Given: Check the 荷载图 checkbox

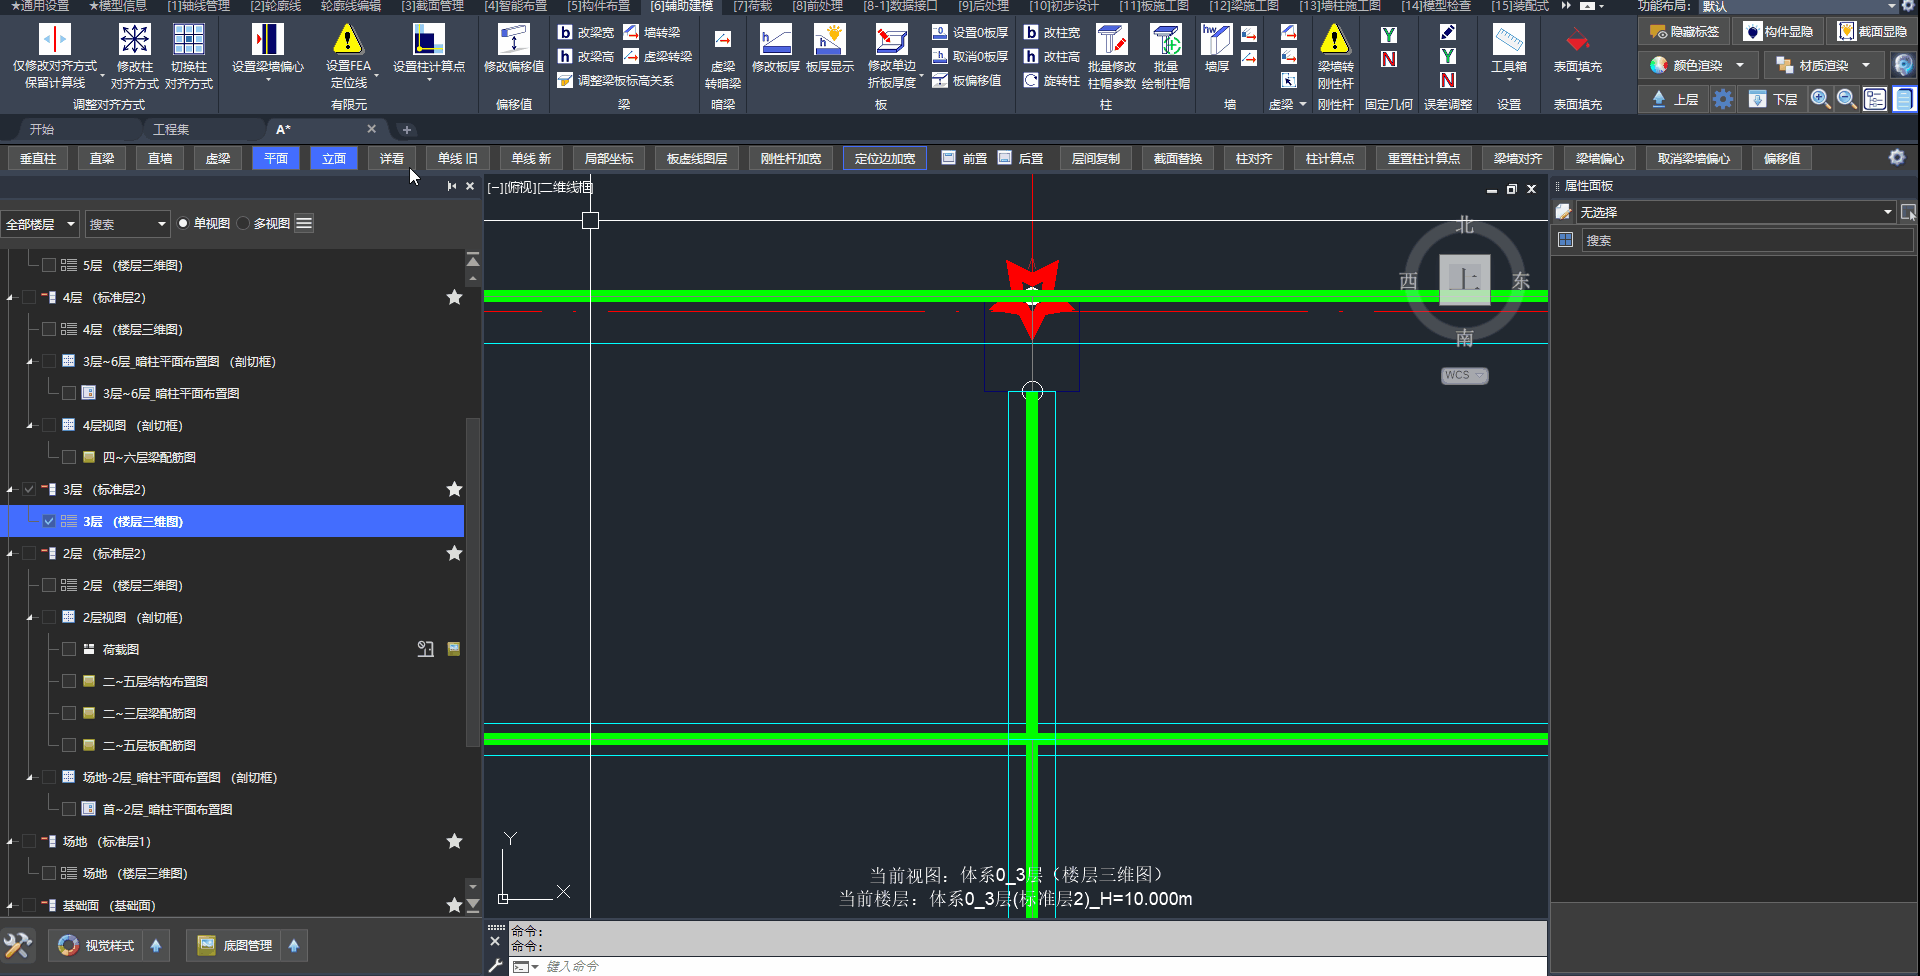Looking at the screenshot, I should [x=69, y=649].
